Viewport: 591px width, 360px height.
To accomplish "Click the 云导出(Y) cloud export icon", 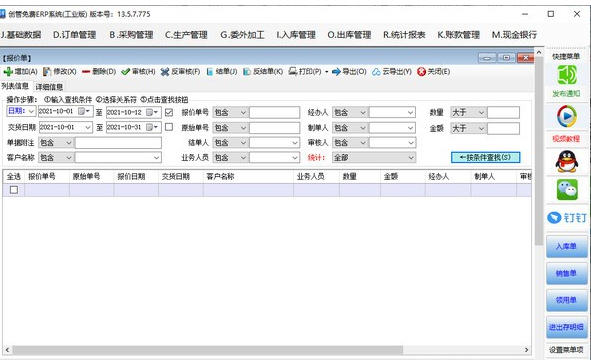I will click(376, 72).
